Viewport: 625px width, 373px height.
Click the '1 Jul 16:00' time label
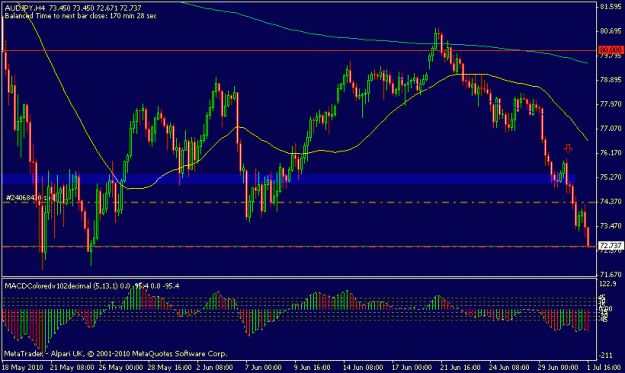pos(603,367)
